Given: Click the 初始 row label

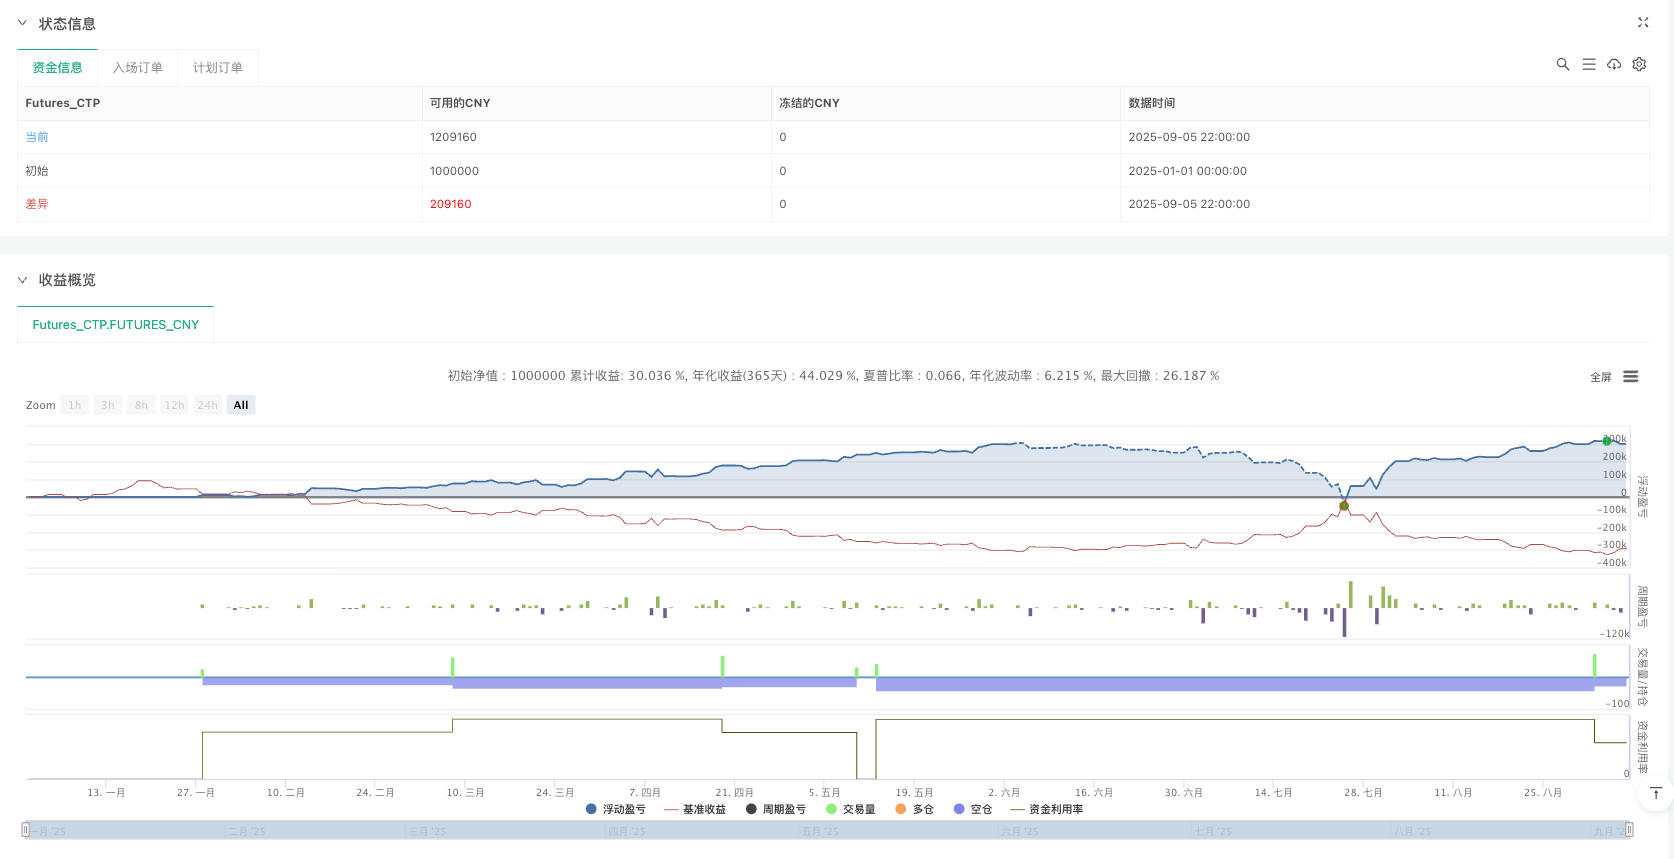Looking at the screenshot, I should pos(37,171).
